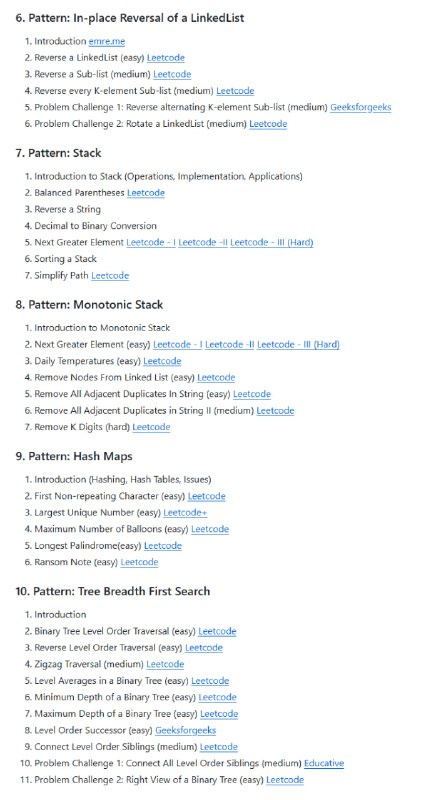Open Educative link for Connect All Level Order Siblings

pyautogui.click(x=324, y=763)
